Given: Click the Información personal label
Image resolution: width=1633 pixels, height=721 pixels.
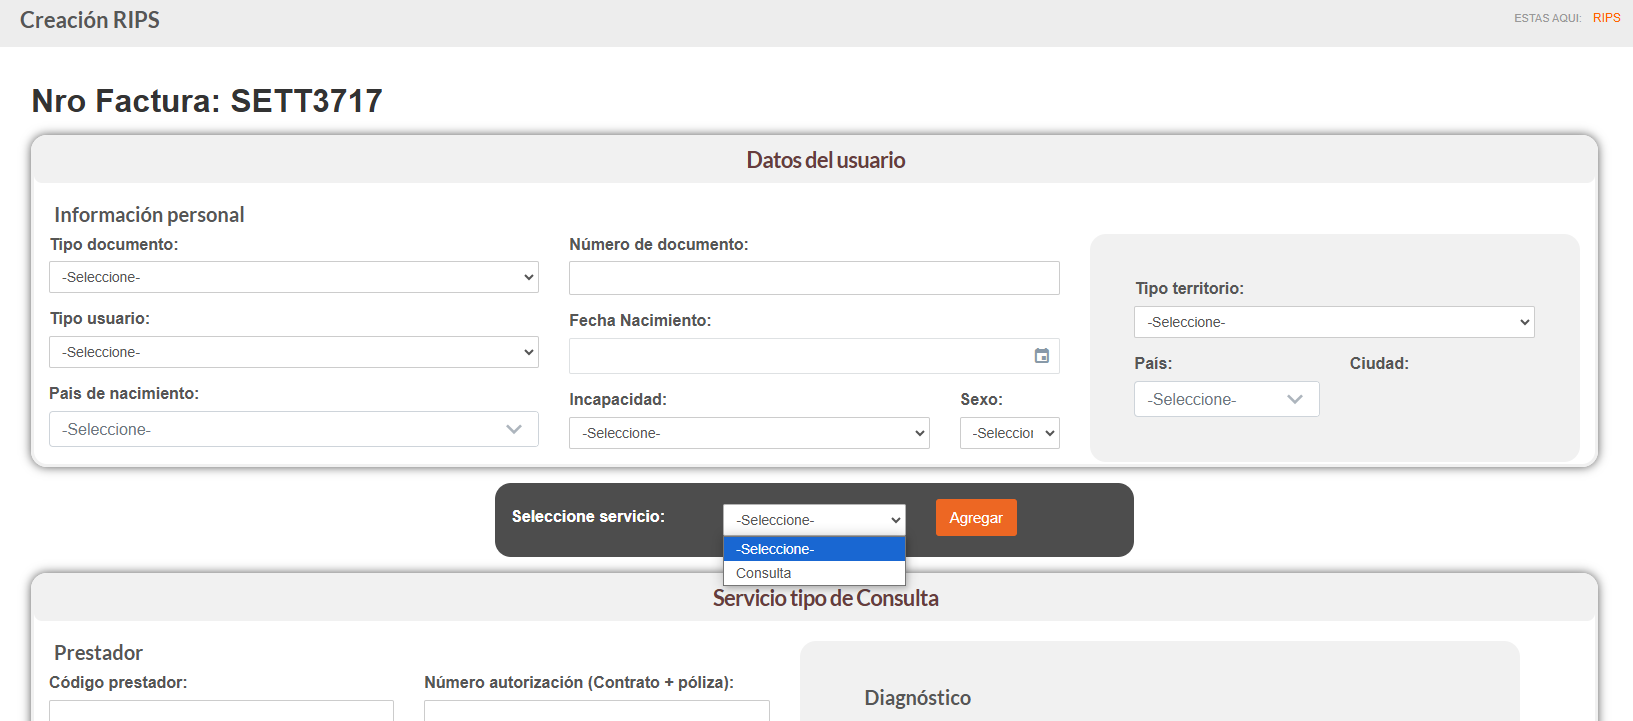Looking at the screenshot, I should (x=149, y=215).
